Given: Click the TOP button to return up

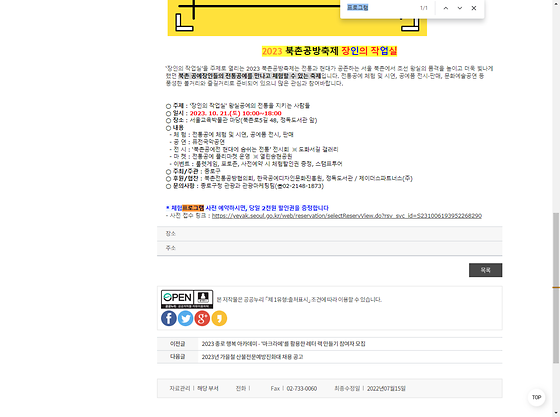Looking at the screenshot, I should click(536, 397).
